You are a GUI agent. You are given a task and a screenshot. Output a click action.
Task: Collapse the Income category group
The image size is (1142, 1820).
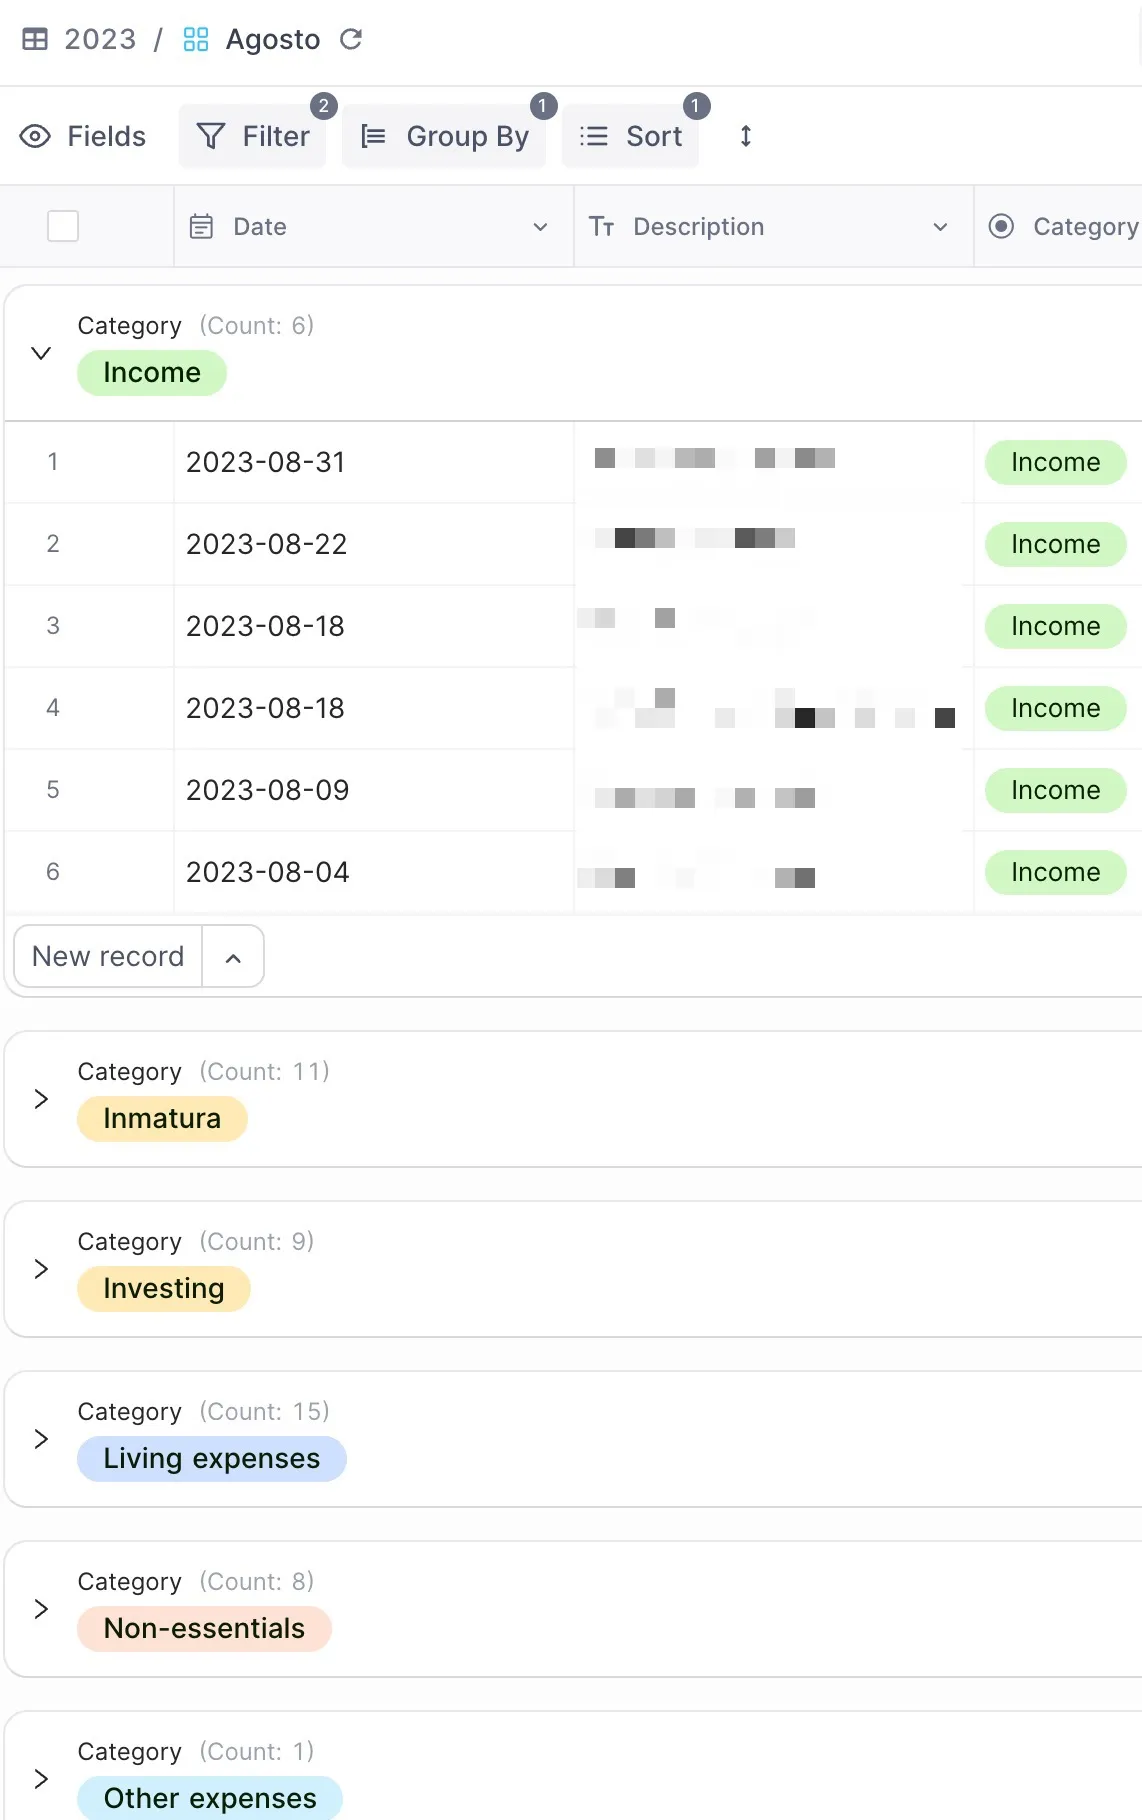(x=41, y=353)
